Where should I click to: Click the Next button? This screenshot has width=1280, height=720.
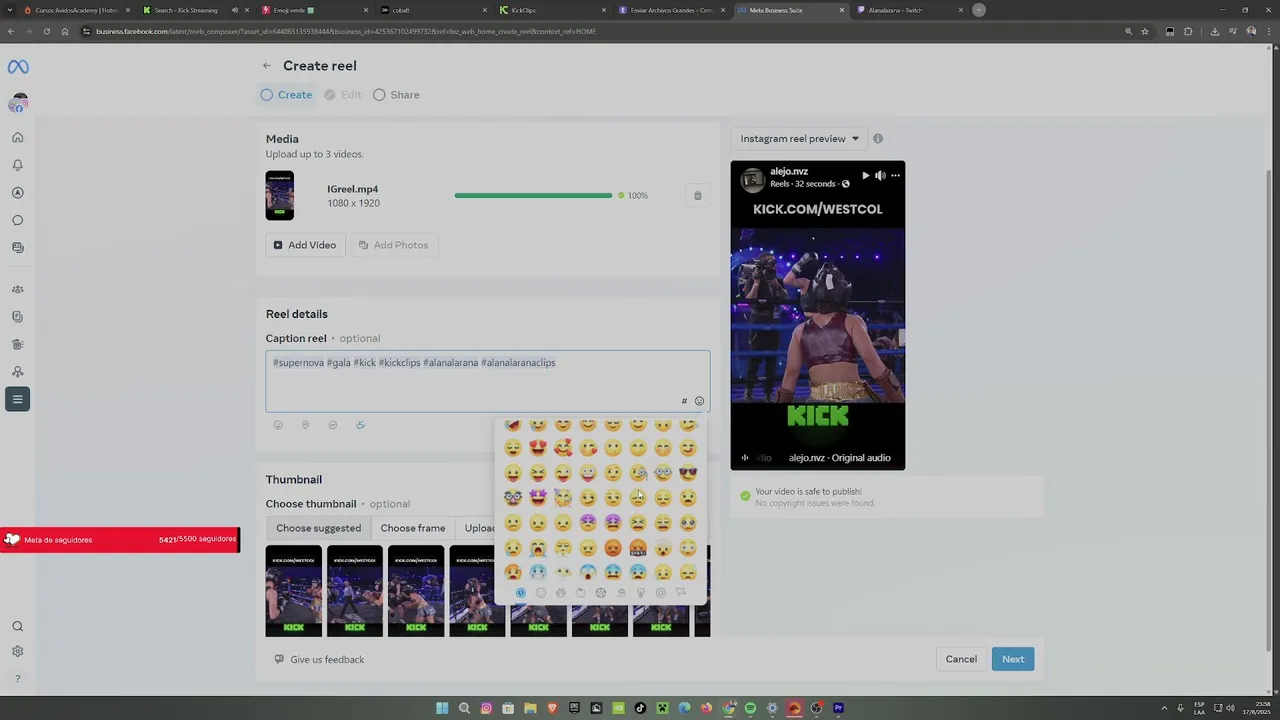point(1013,659)
